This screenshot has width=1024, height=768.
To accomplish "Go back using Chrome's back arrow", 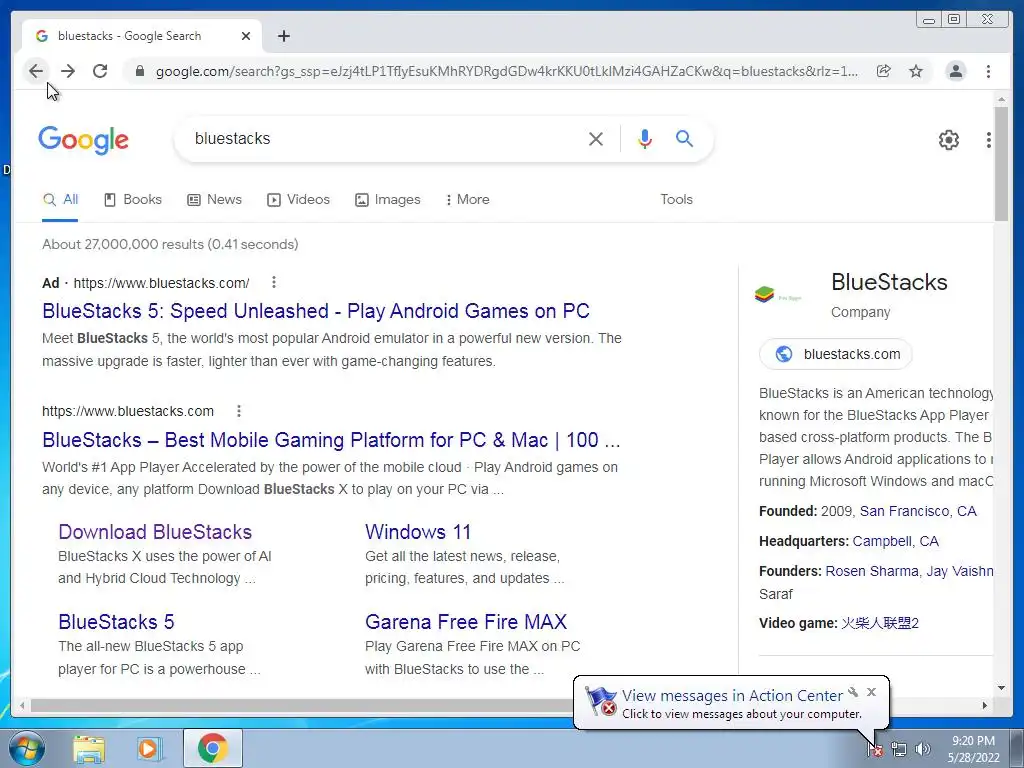I will click(36, 71).
